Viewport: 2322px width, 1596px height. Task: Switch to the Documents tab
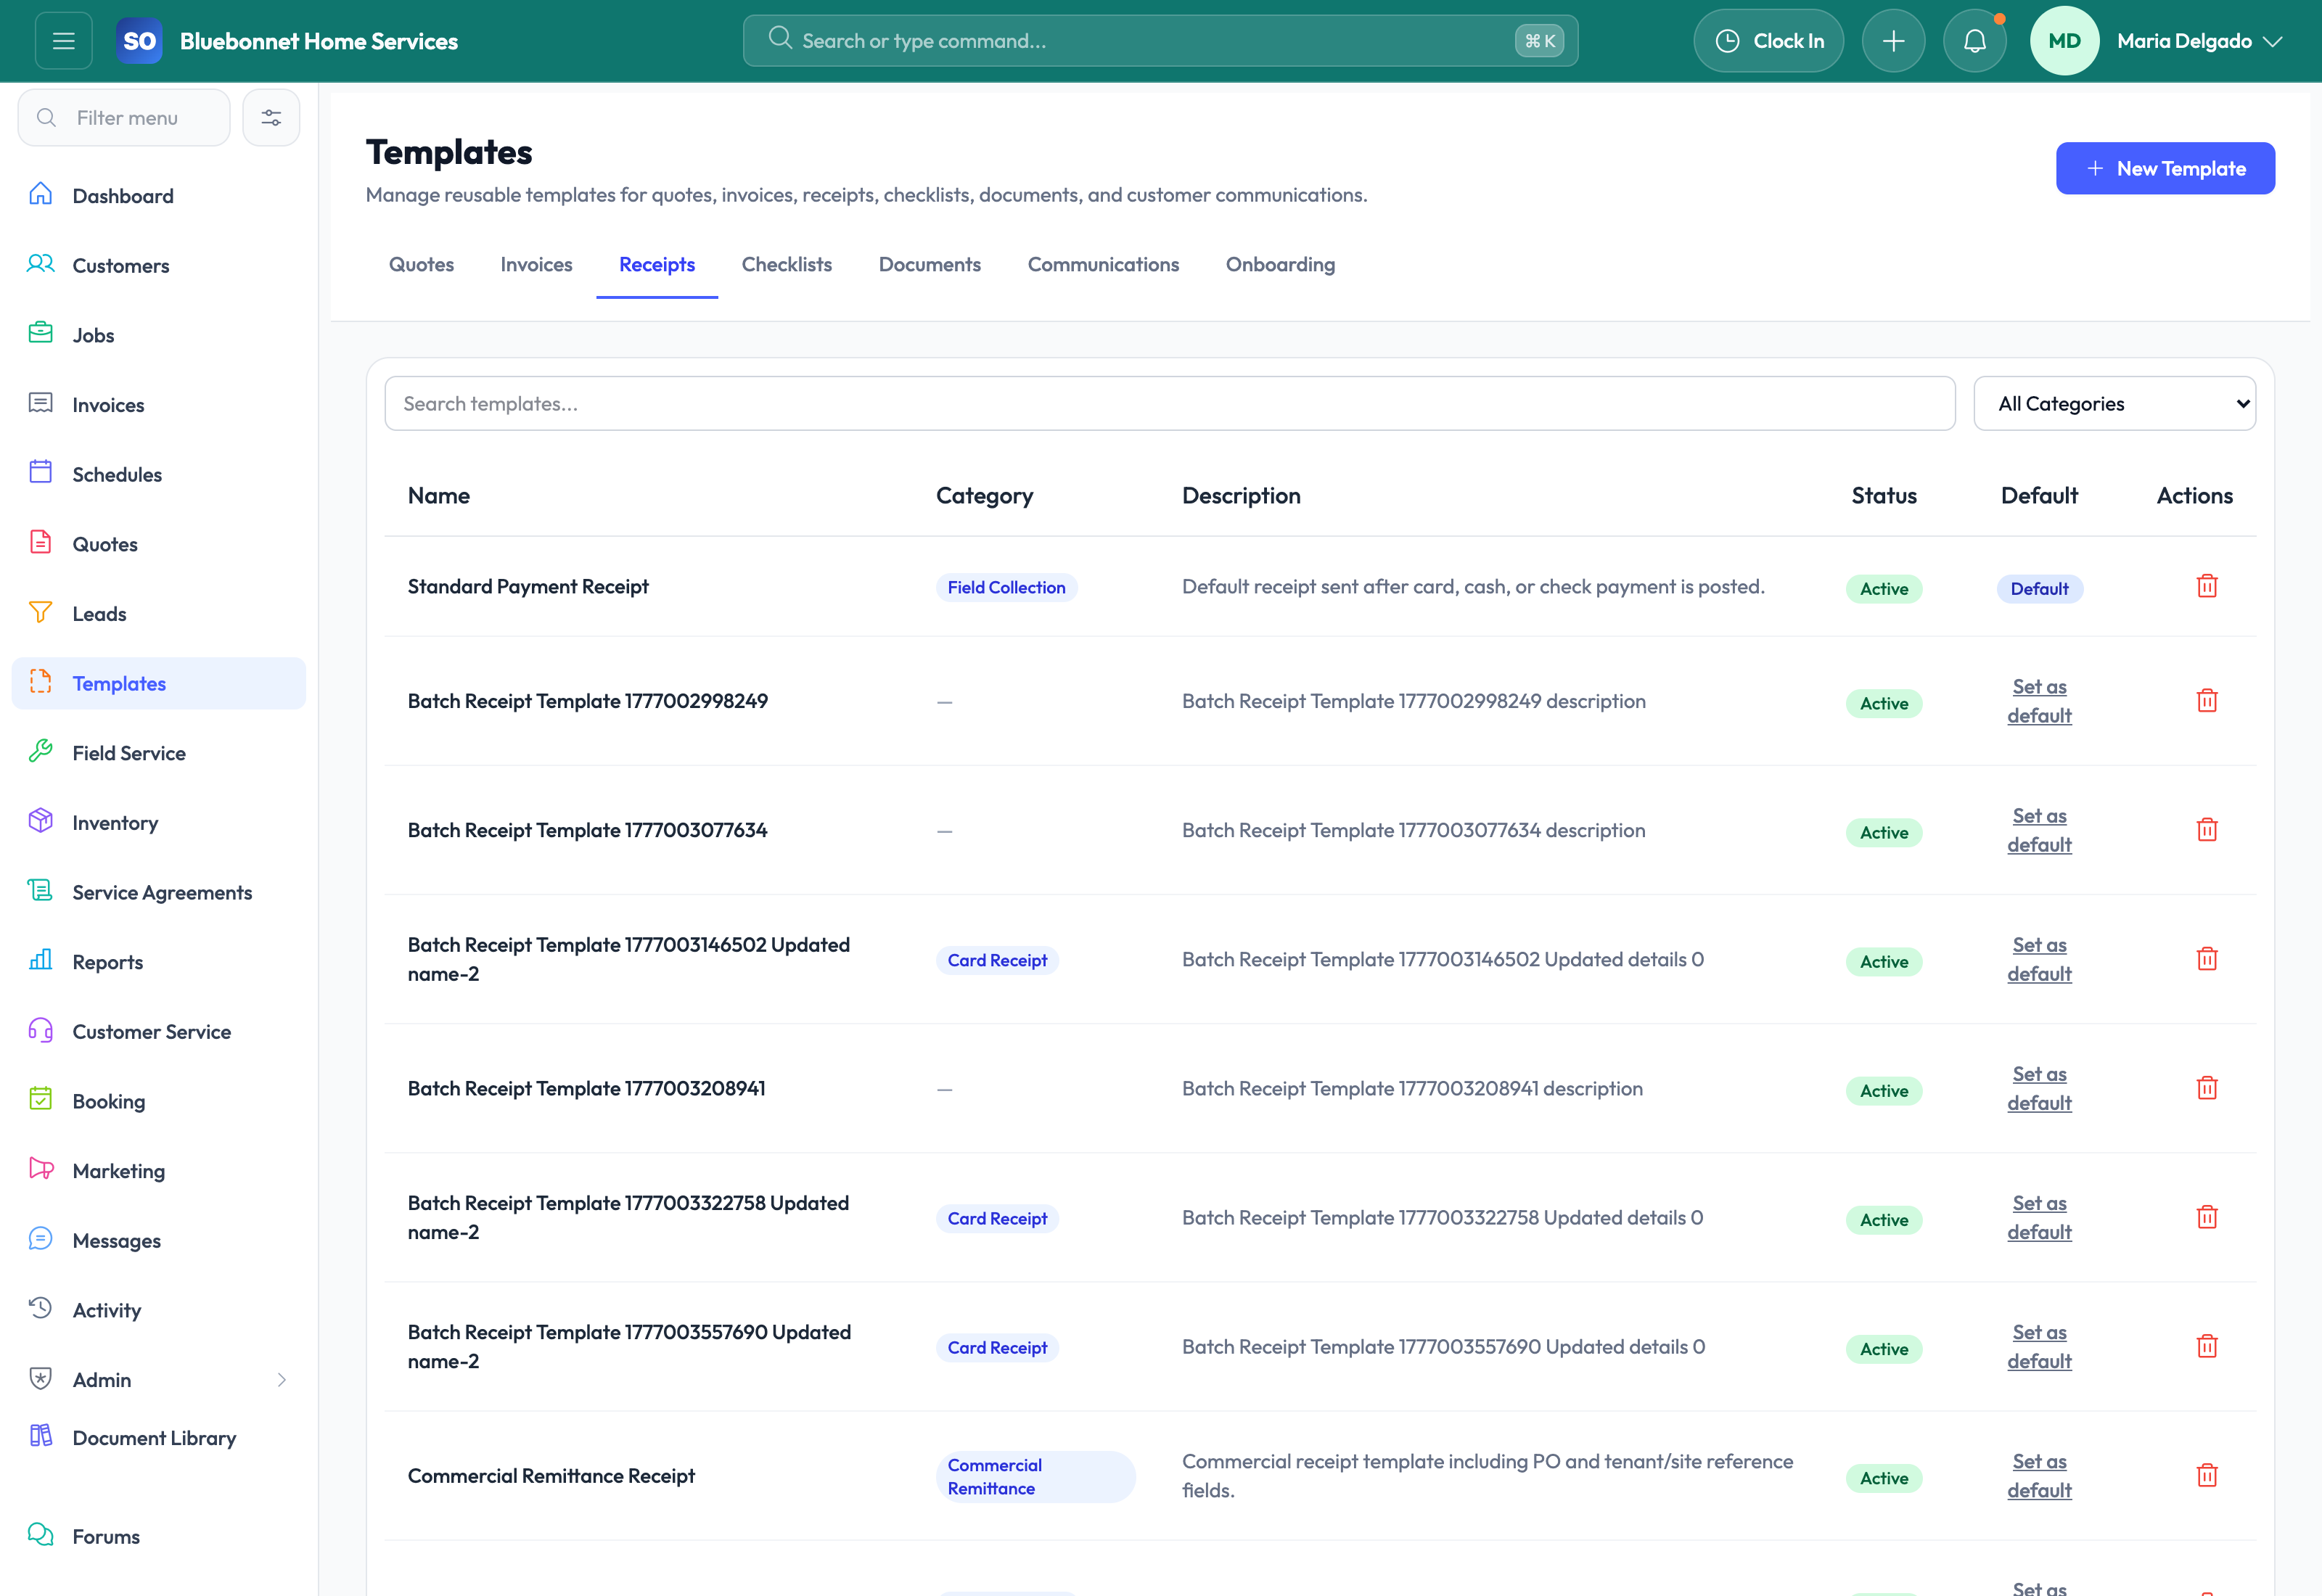click(x=930, y=265)
